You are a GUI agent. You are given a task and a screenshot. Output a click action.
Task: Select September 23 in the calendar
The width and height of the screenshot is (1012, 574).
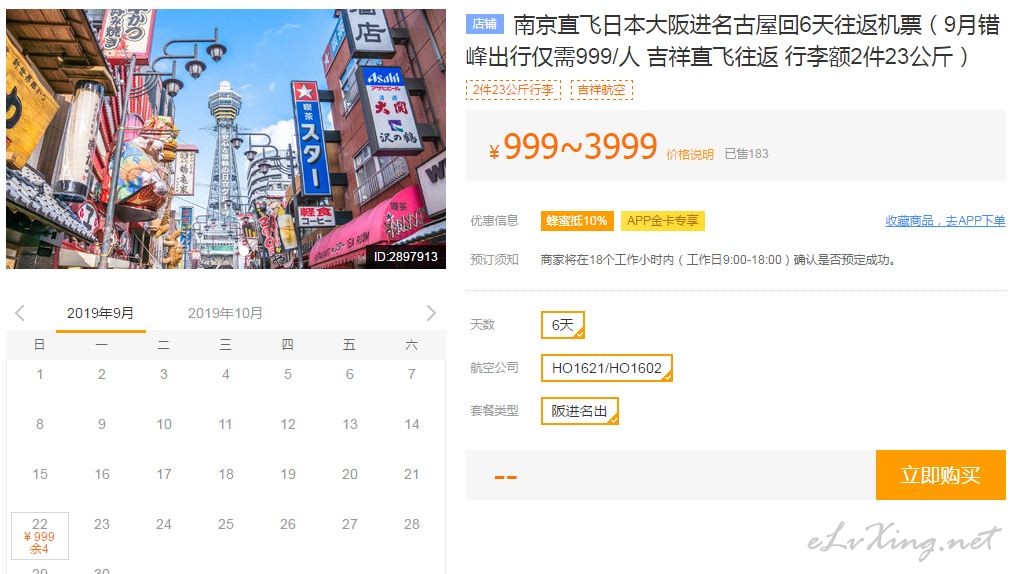coord(102,524)
